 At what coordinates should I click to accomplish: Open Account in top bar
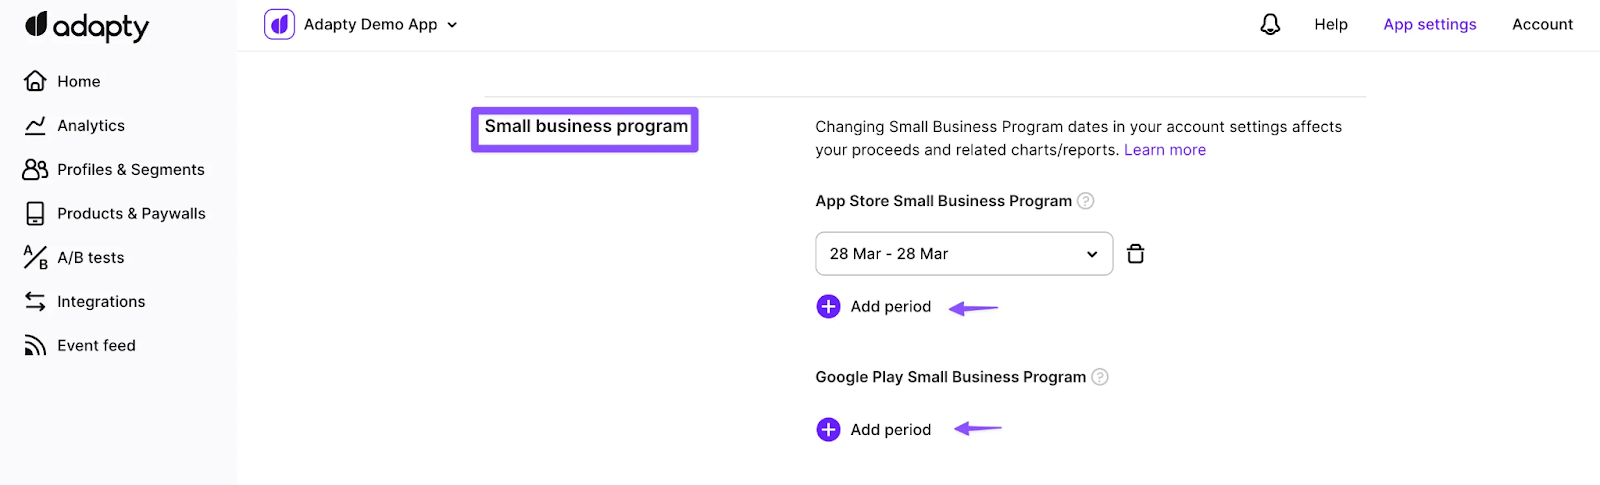(1542, 24)
